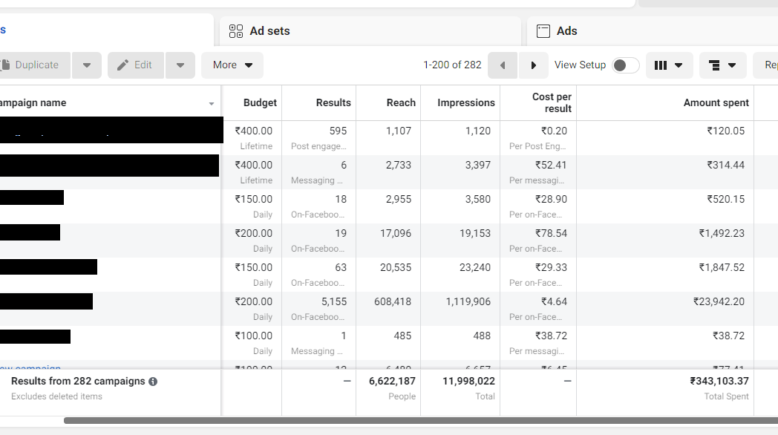Click the ₹38.72 amount spent cell
This screenshot has height=435, width=778.
(x=728, y=336)
